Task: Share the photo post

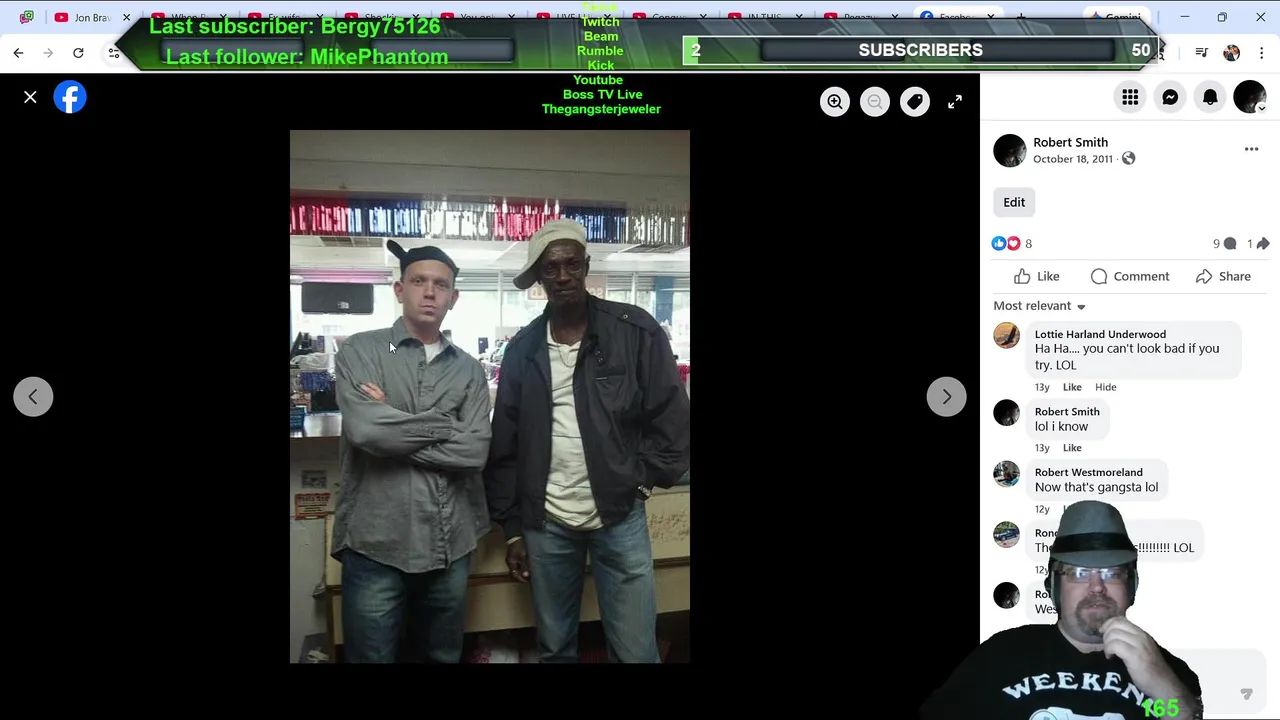Action: pos(1223,276)
